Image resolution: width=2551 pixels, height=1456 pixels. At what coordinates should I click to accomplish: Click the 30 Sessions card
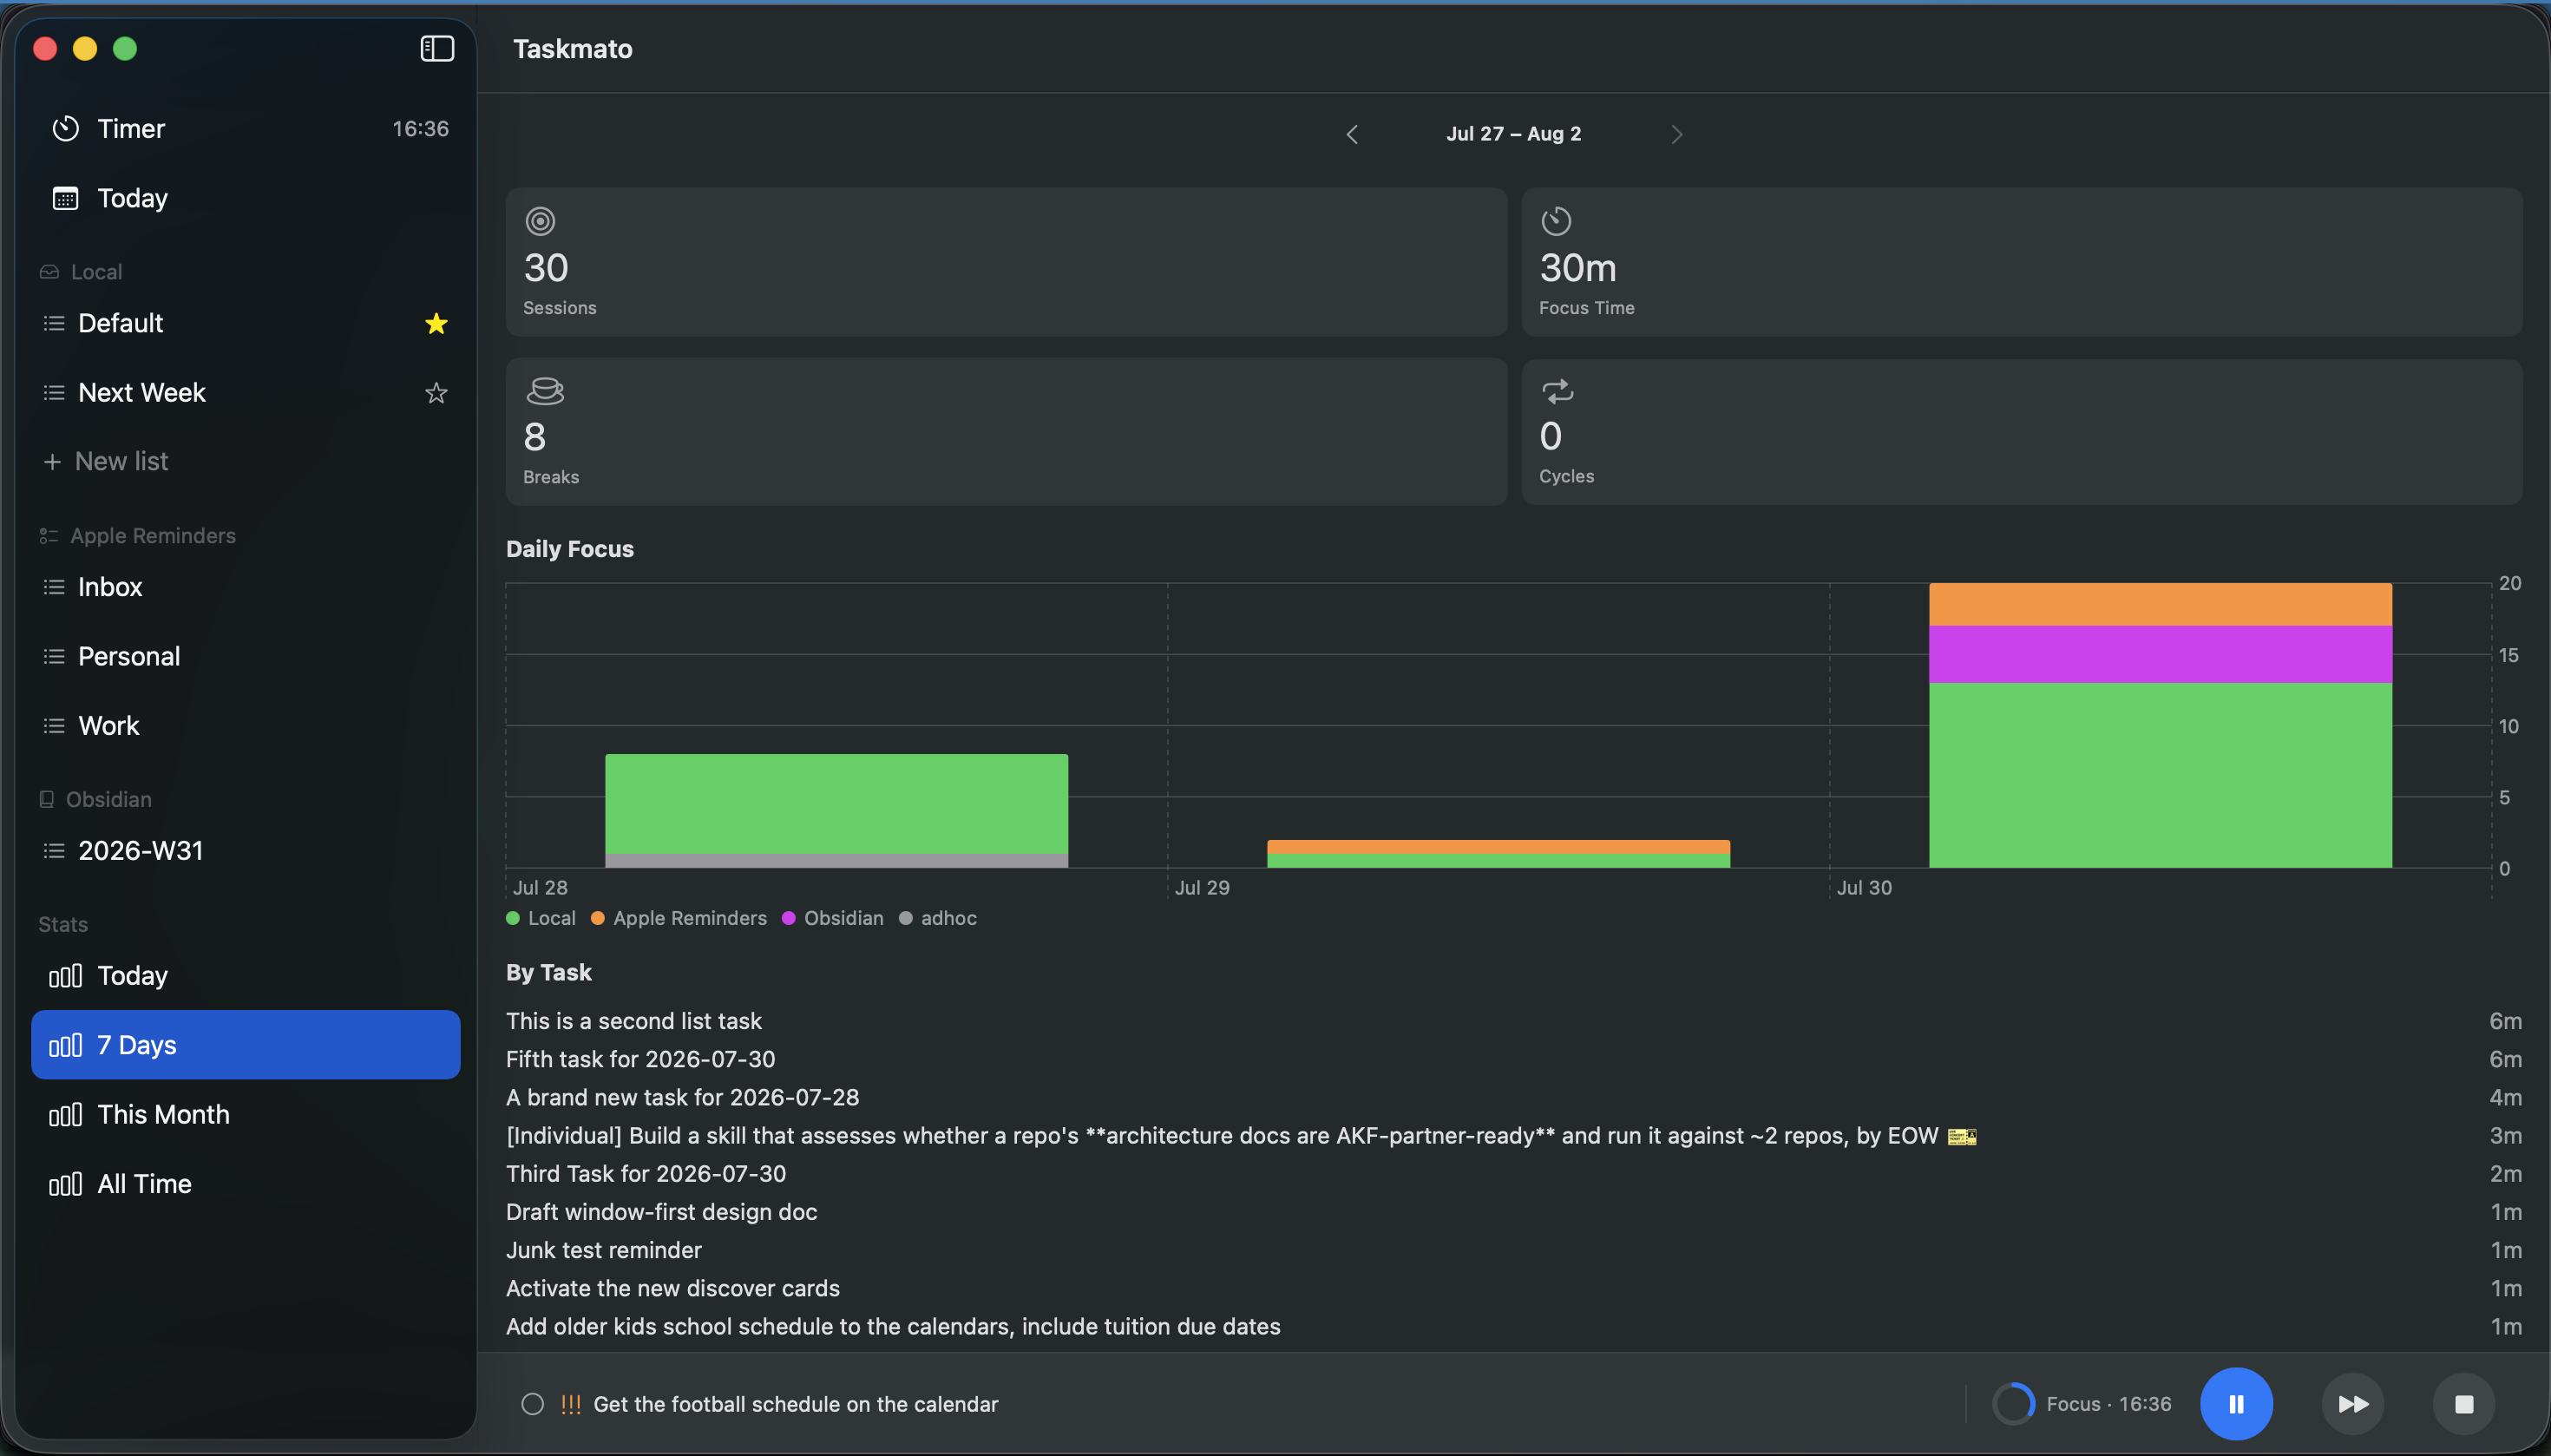[x=1006, y=262]
